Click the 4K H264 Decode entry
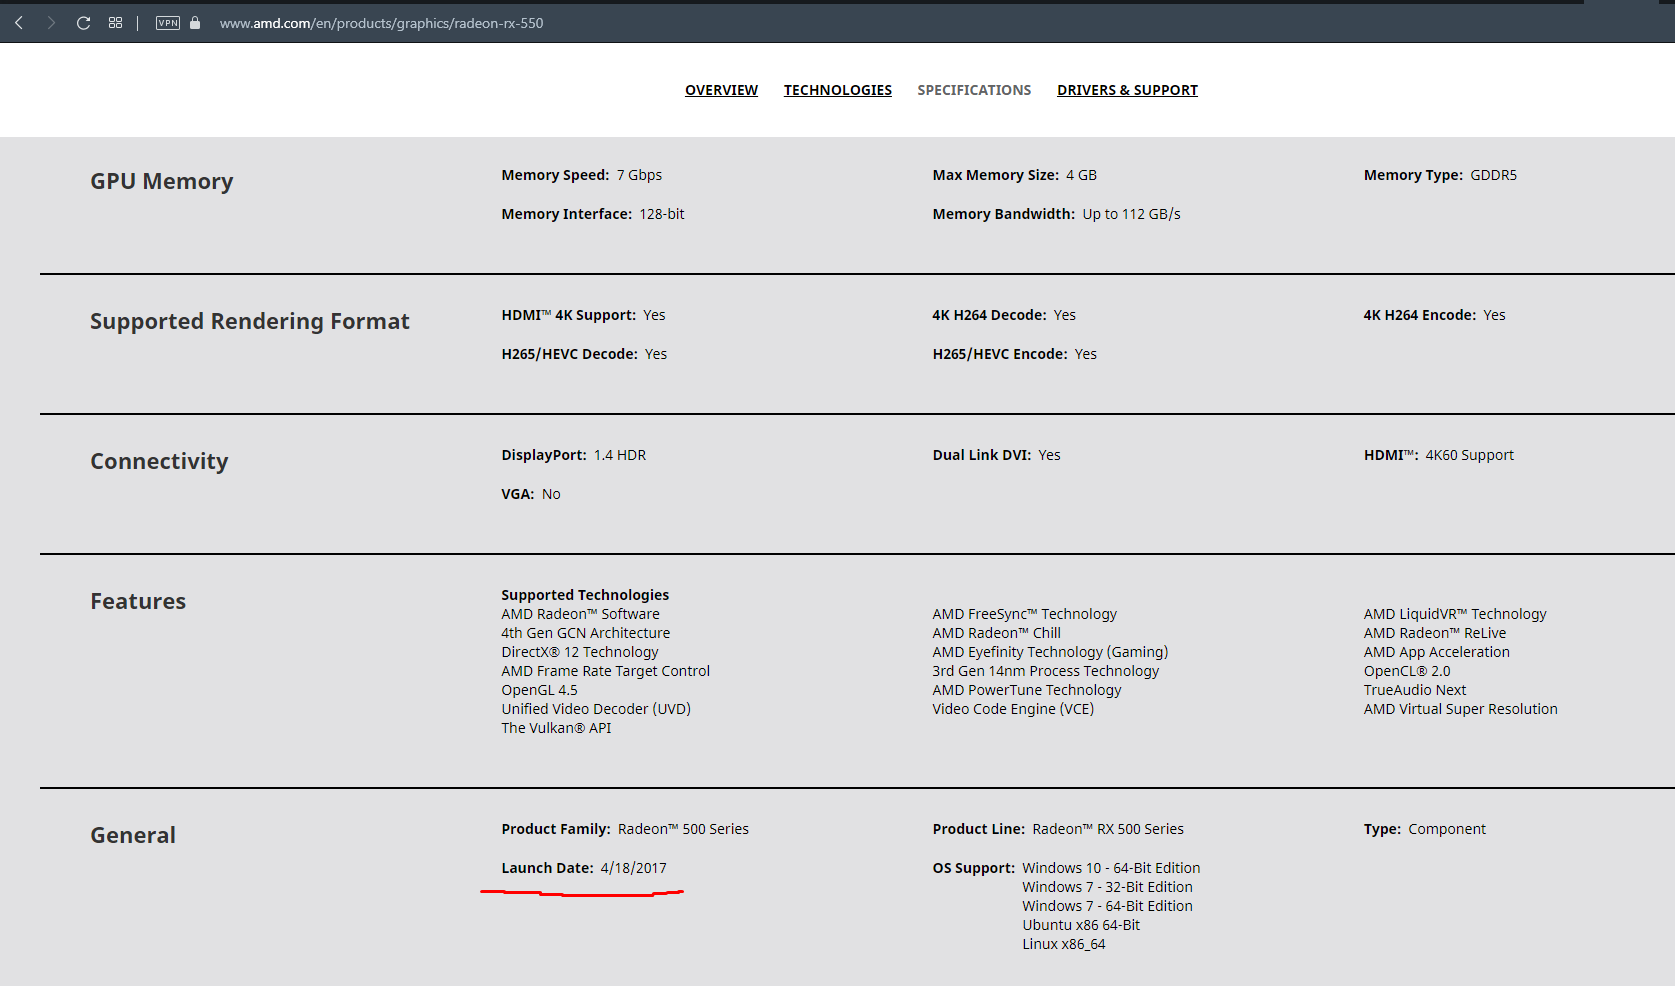Image resolution: width=1675 pixels, height=986 pixels. coord(1004,315)
